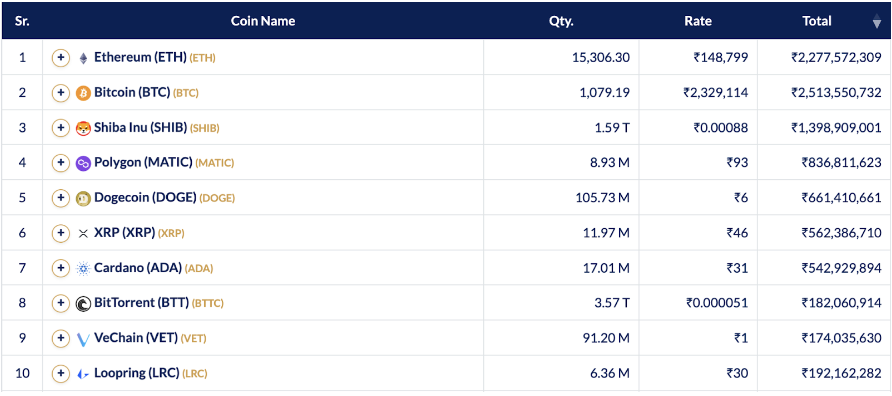Toggle sort arrow beside Total header

pos(877,22)
